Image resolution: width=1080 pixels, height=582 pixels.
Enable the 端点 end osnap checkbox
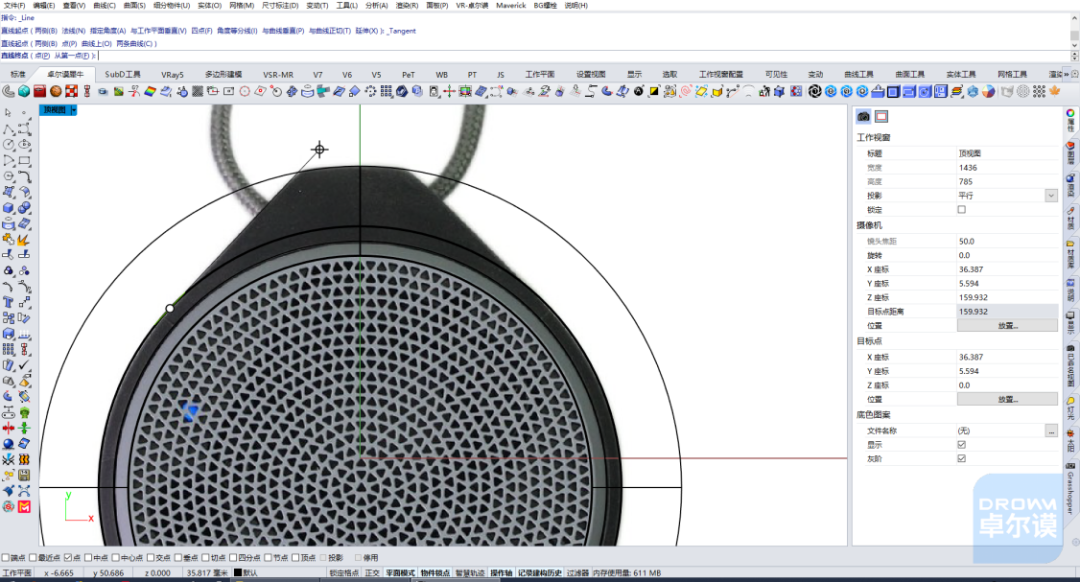point(6,557)
